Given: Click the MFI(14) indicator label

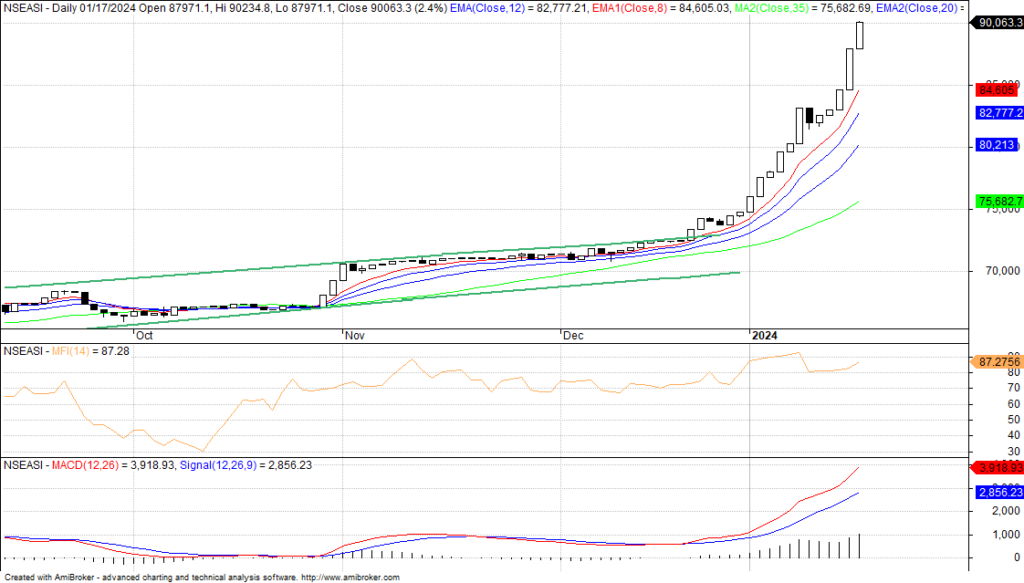Looking at the screenshot, I should pyautogui.click(x=73, y=352).
